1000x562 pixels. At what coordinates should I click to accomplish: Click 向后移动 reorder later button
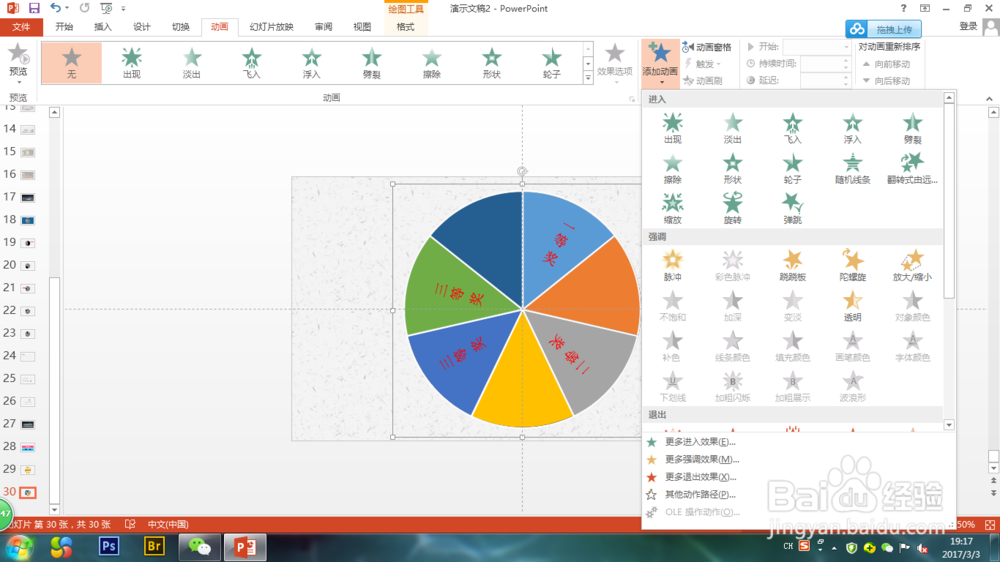[886, 81]
